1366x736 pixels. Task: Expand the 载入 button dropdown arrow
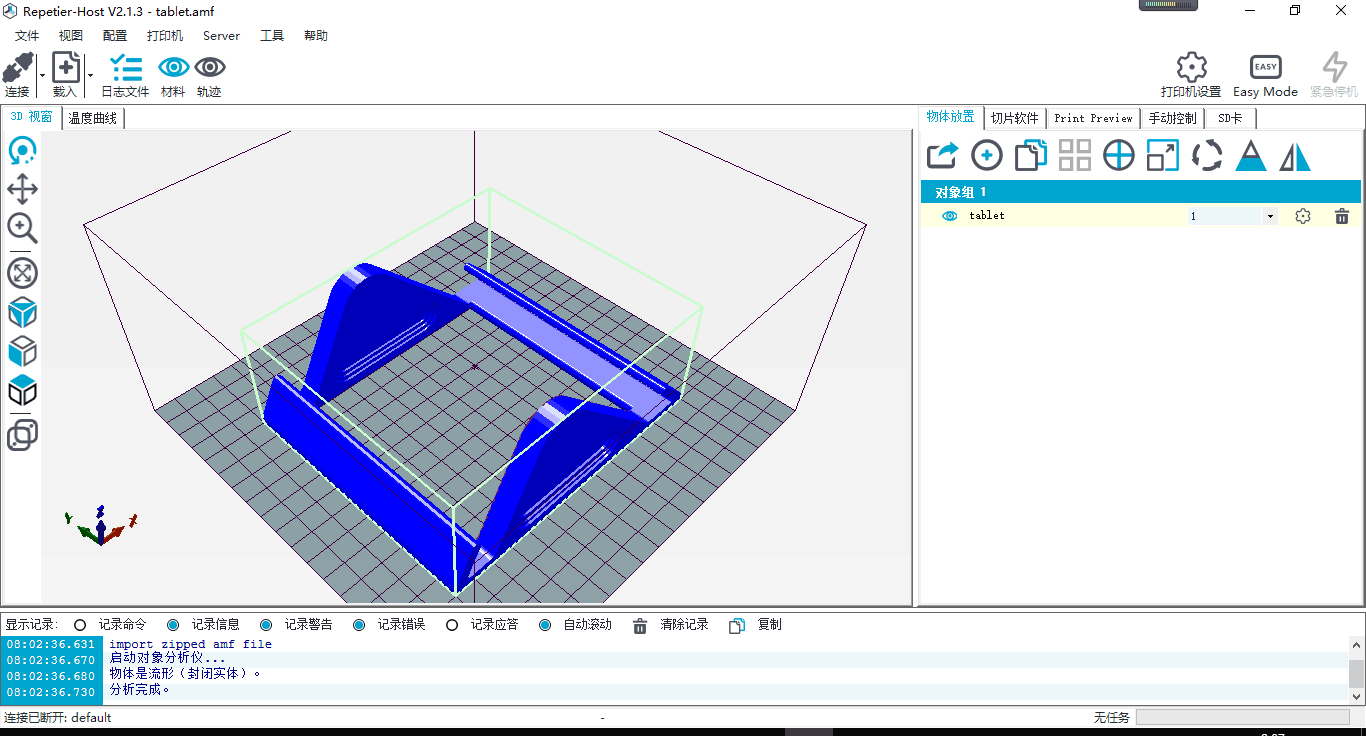coord(90,75)
